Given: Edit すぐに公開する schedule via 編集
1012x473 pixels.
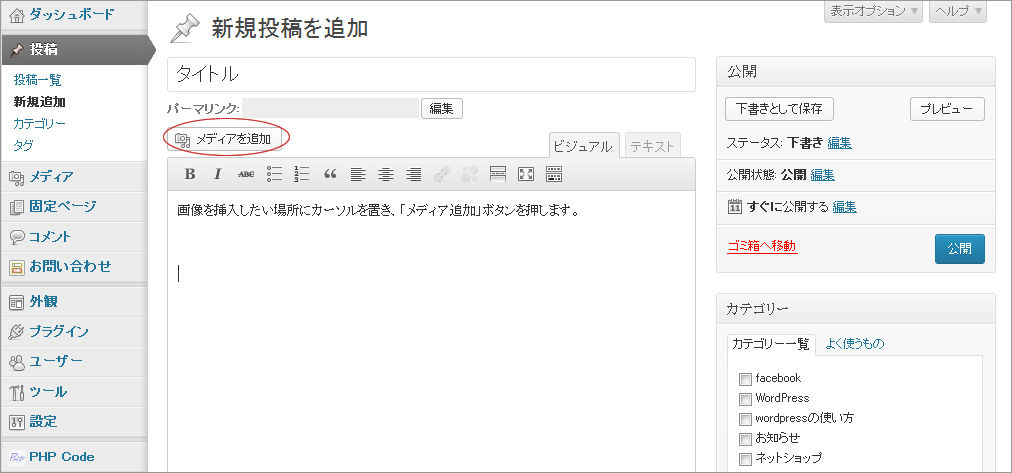Looking at the screenshot, I should tap(844, 207).
